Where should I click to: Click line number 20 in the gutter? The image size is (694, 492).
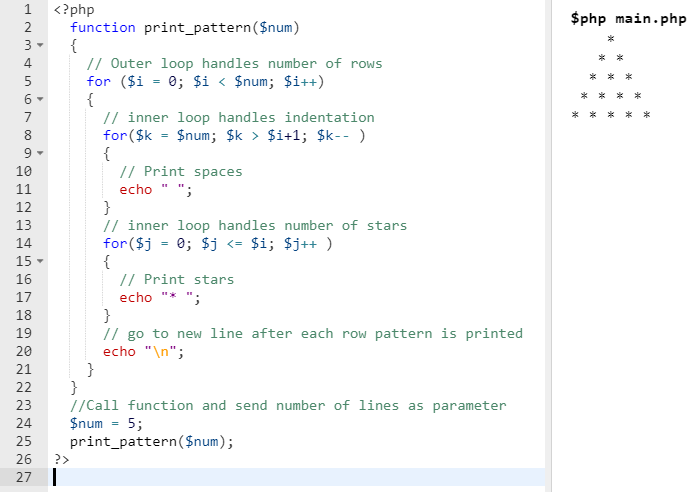point(24,351)
